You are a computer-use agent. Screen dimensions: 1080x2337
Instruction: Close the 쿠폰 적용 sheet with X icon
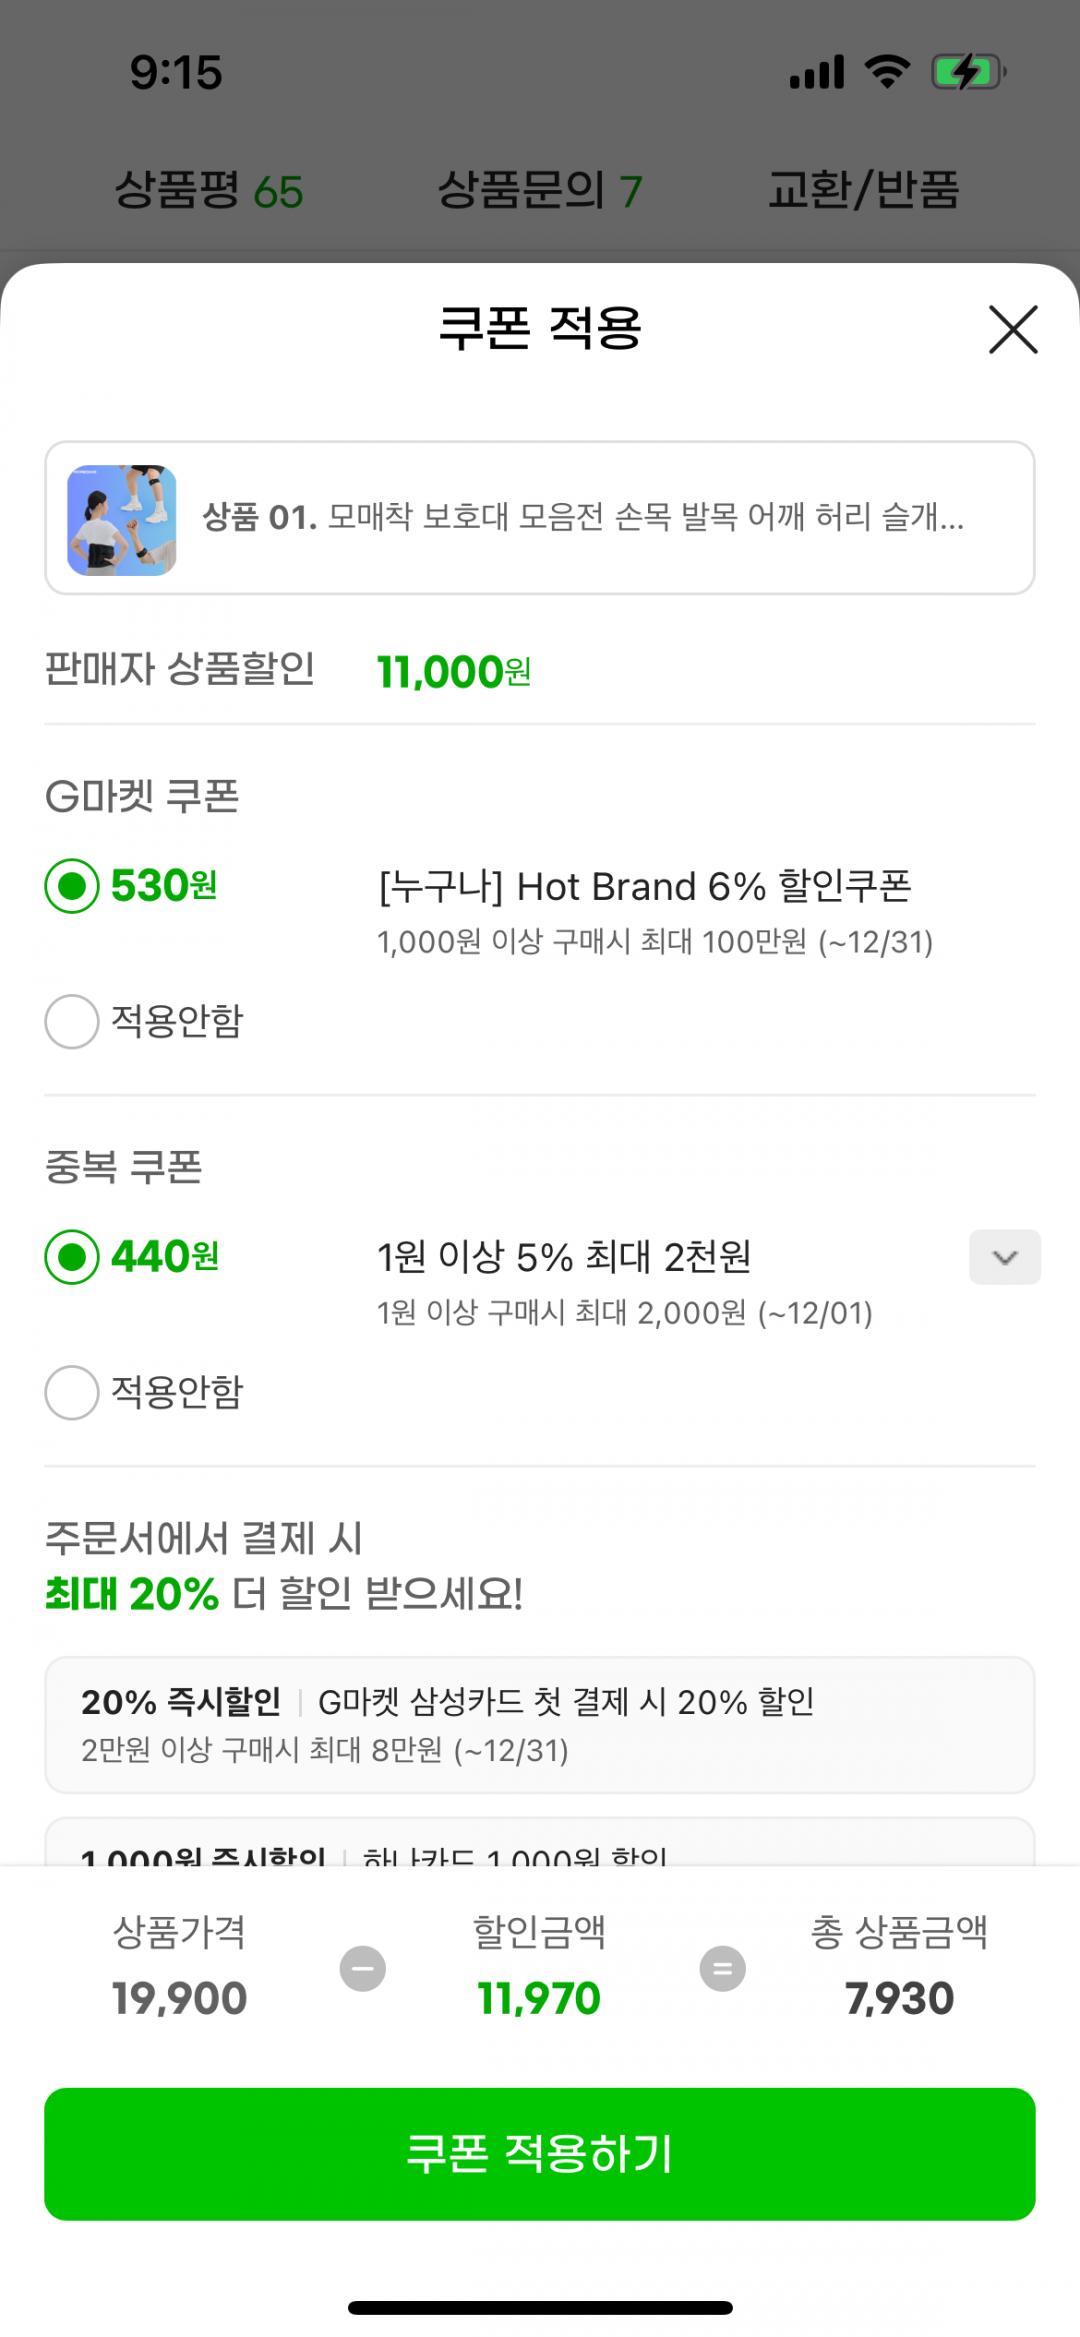pyautogui.click(x=1013, y=330)
